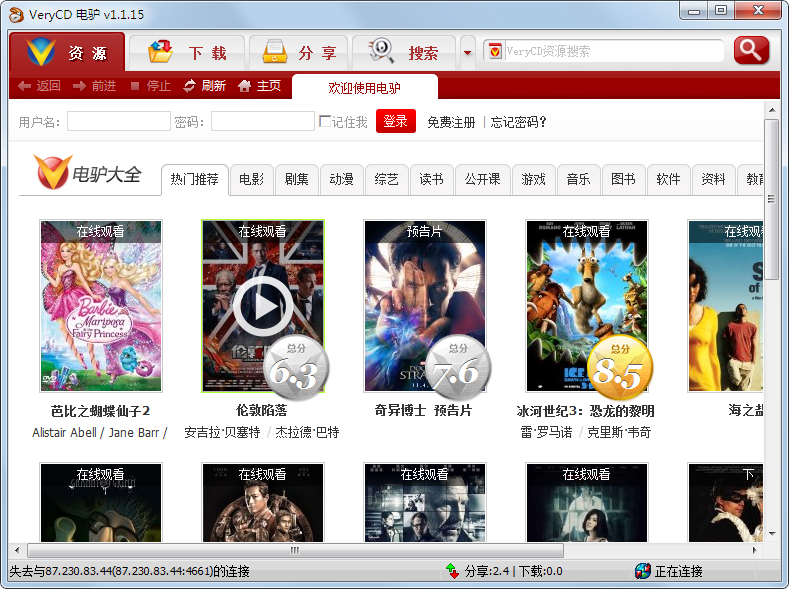Screen dimensions: 789x589
Task: Click the 雷·罗马诺 actor link
Action: point(546,433)
